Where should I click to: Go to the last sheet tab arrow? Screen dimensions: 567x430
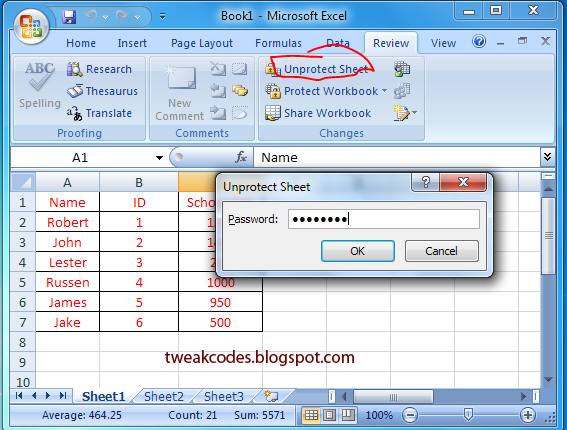[x=63, y=396]
